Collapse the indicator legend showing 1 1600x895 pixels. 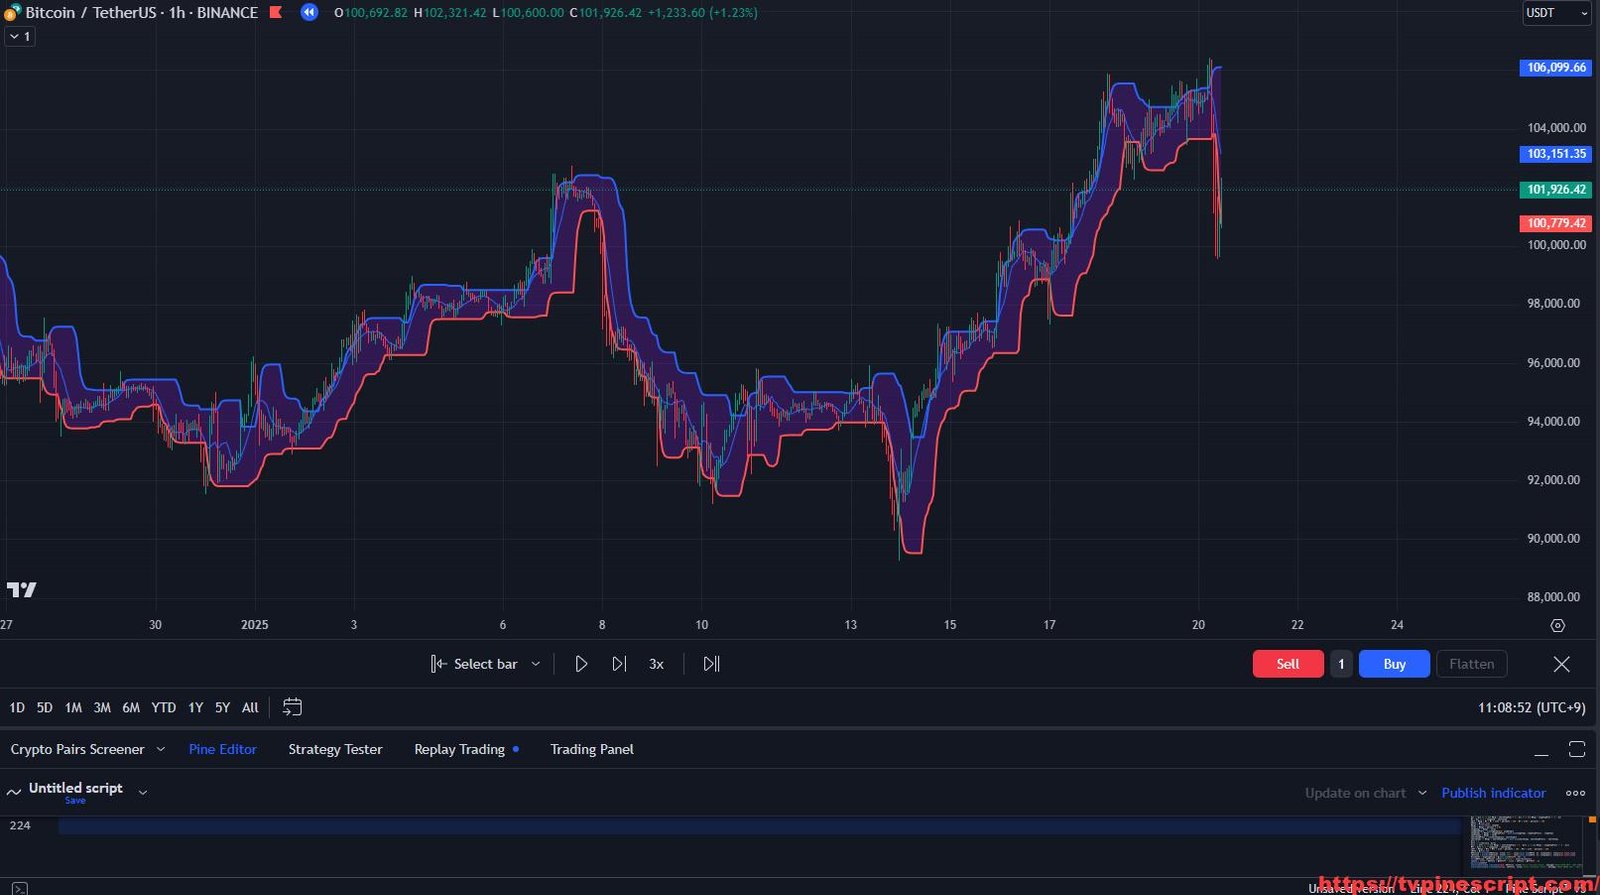(x=20, y=36)
